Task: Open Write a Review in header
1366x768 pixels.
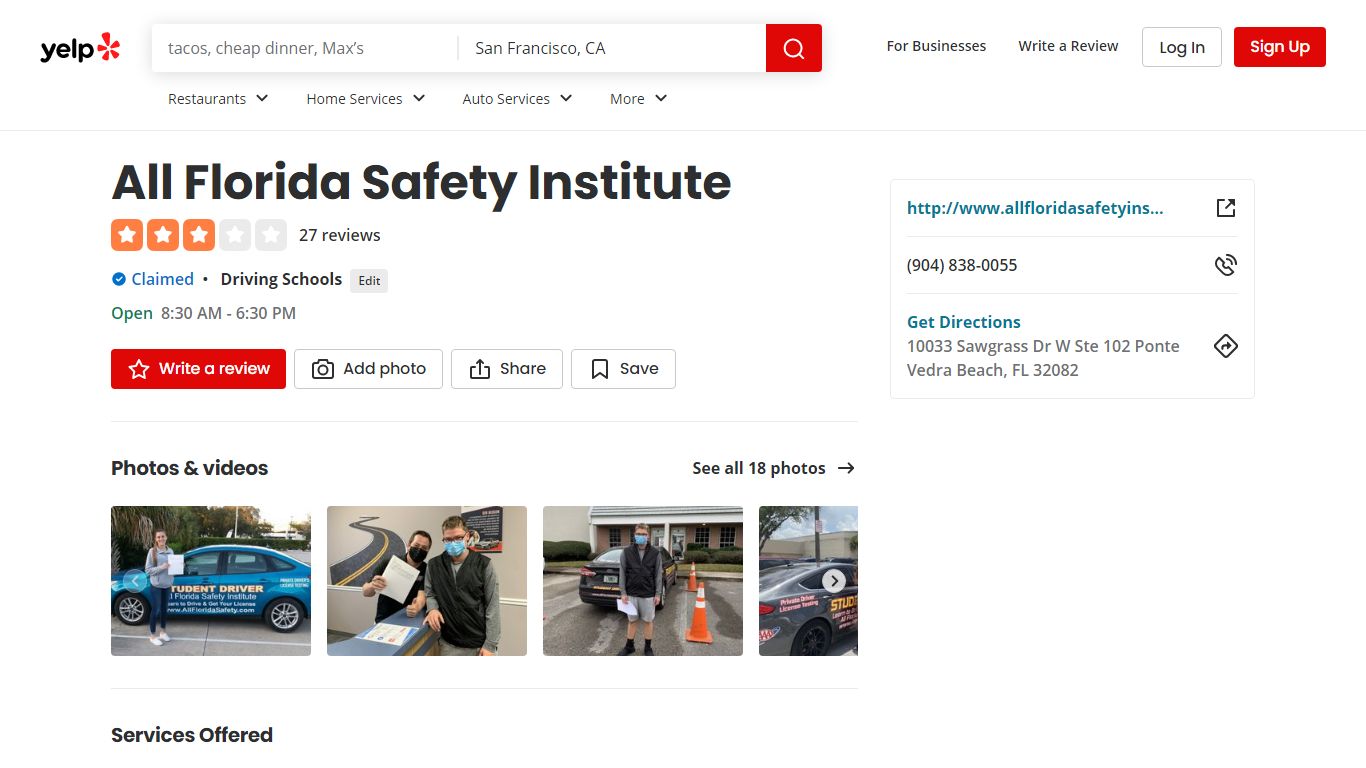Action: [x=1068, y=46]
